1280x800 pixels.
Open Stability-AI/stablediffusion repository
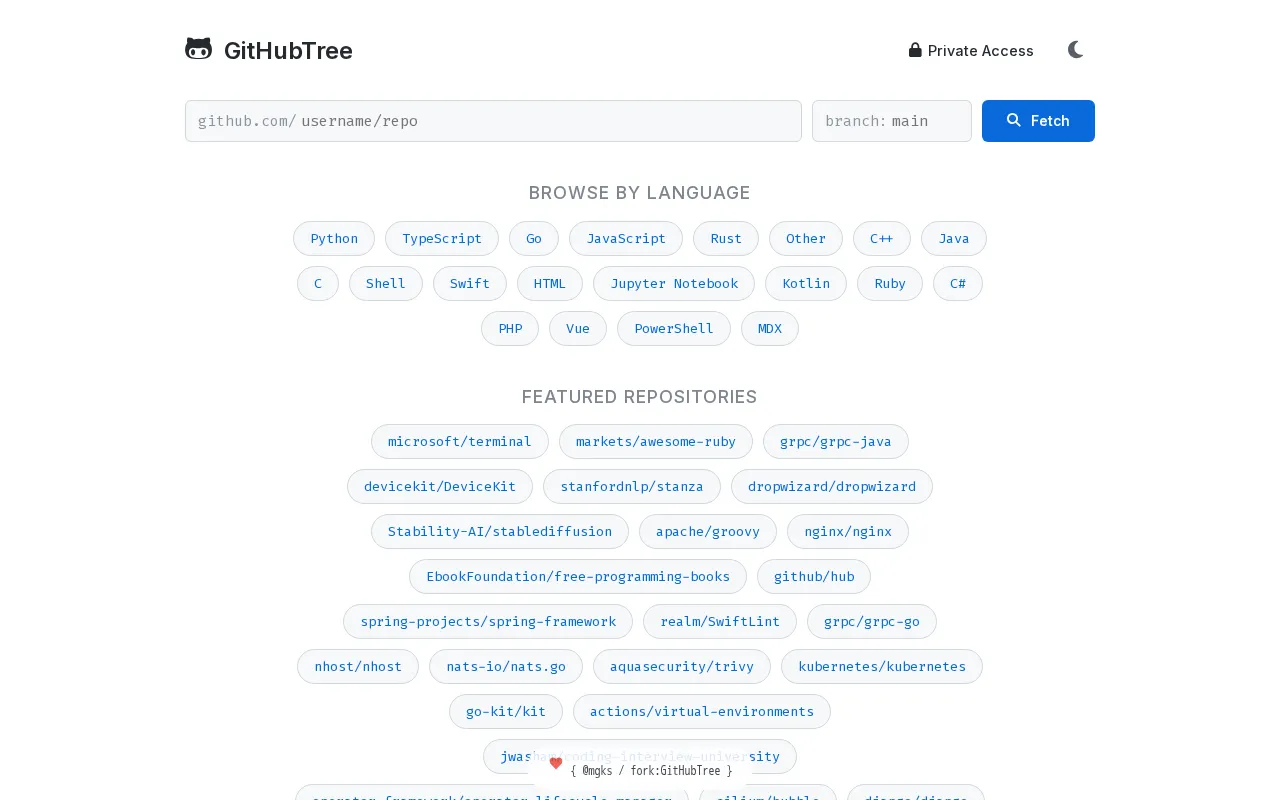click(500, 531)
